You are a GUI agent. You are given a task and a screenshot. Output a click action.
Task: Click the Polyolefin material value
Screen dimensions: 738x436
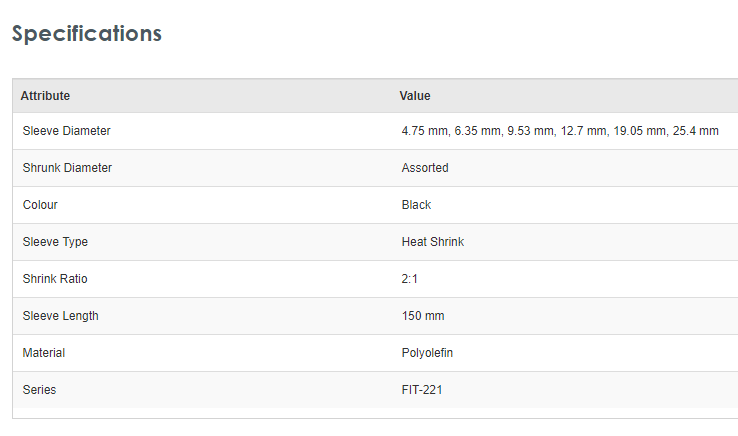click(x=427, y=353)
